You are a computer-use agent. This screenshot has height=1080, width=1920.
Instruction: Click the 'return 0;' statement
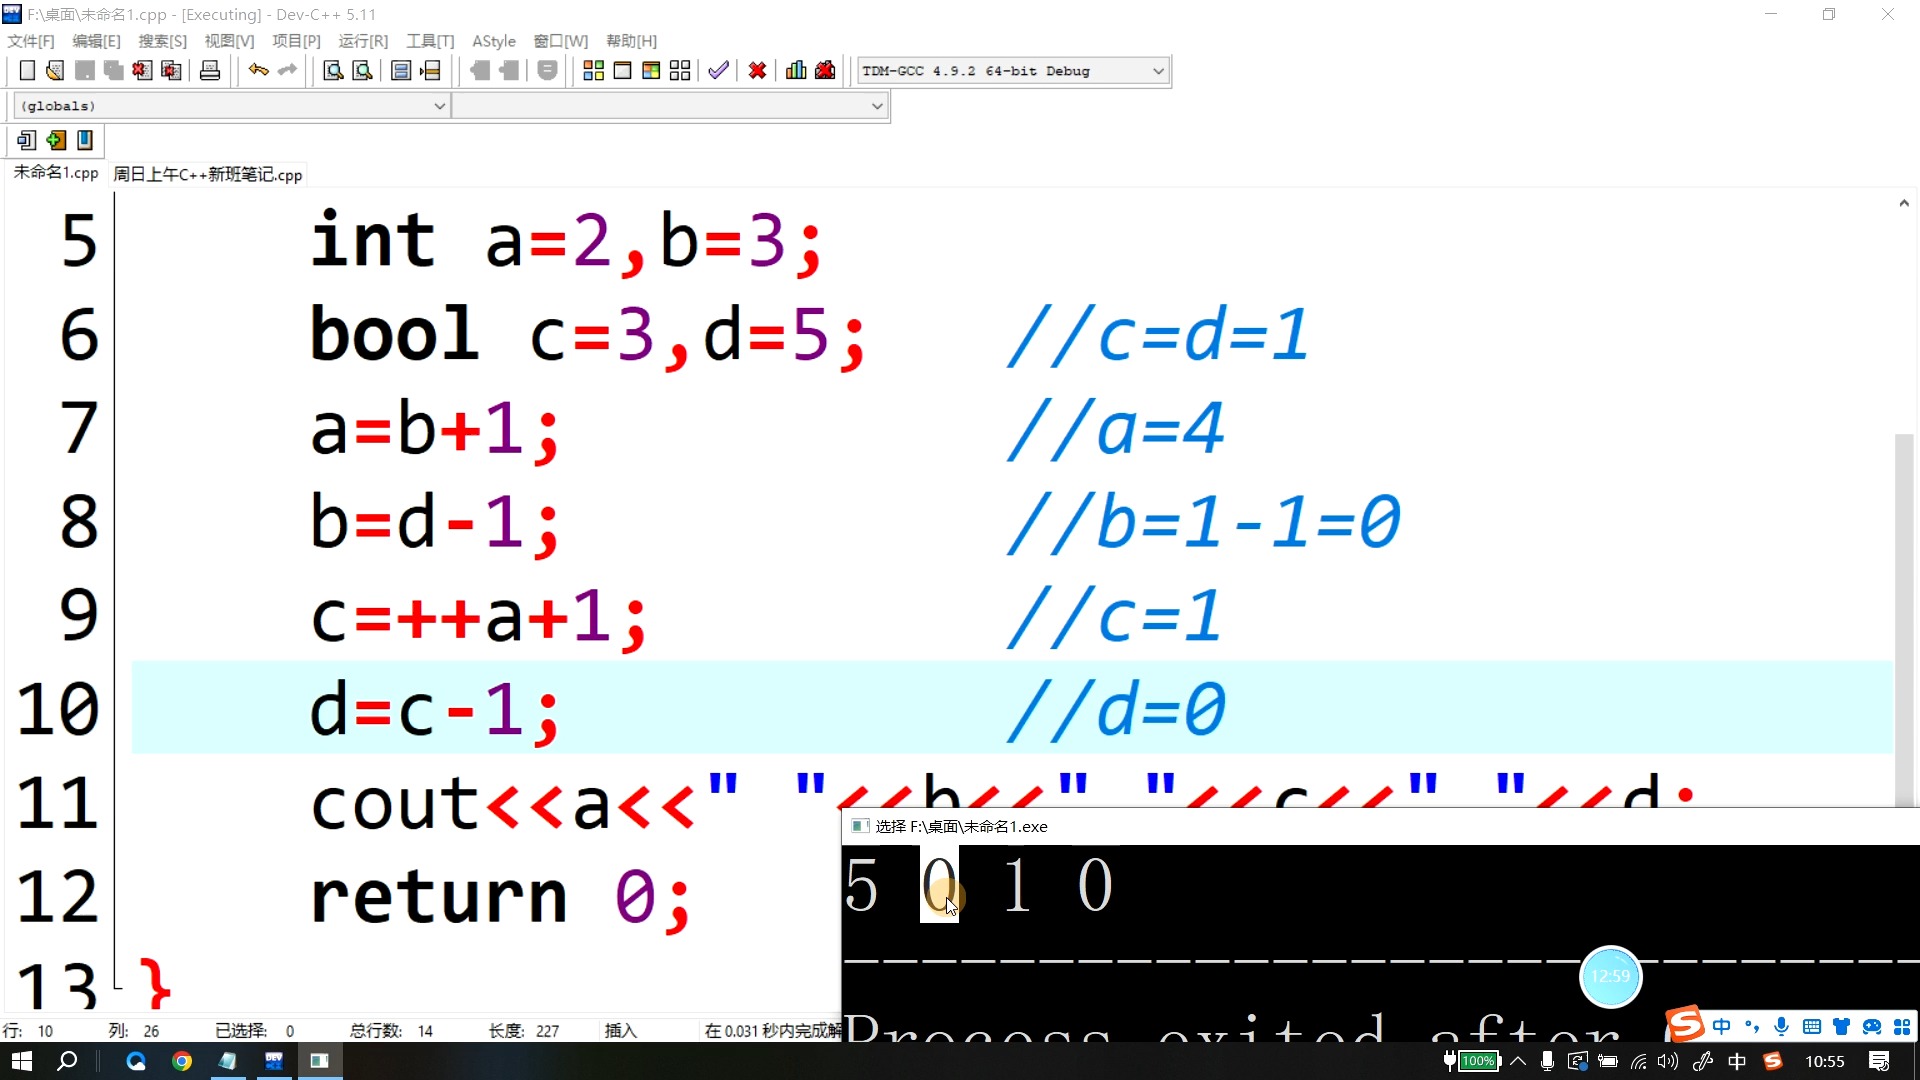500,897
